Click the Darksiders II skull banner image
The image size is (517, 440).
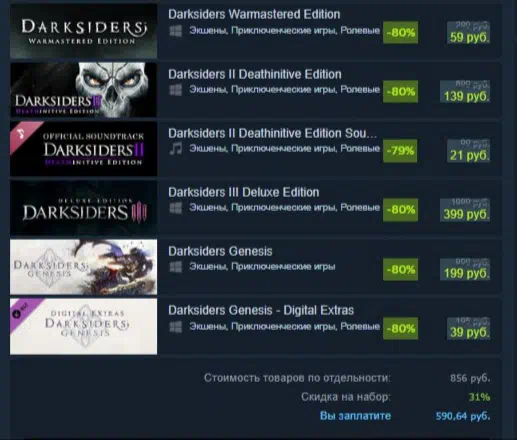(83, 90)
